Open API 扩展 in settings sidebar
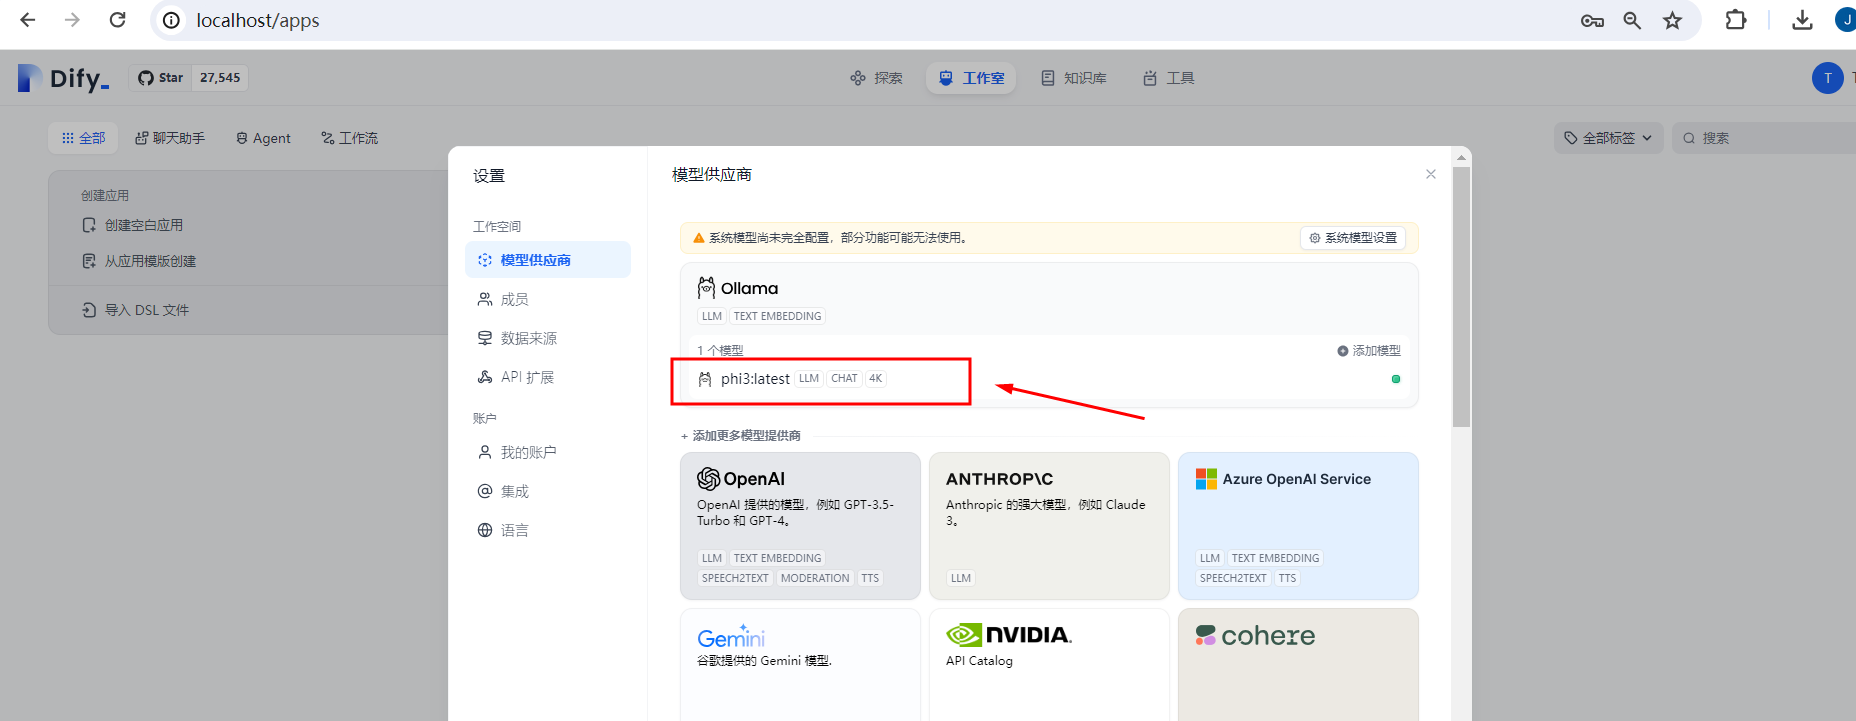Image resolution: width=1856 pixels, height=721 pixels. point(548,377)
